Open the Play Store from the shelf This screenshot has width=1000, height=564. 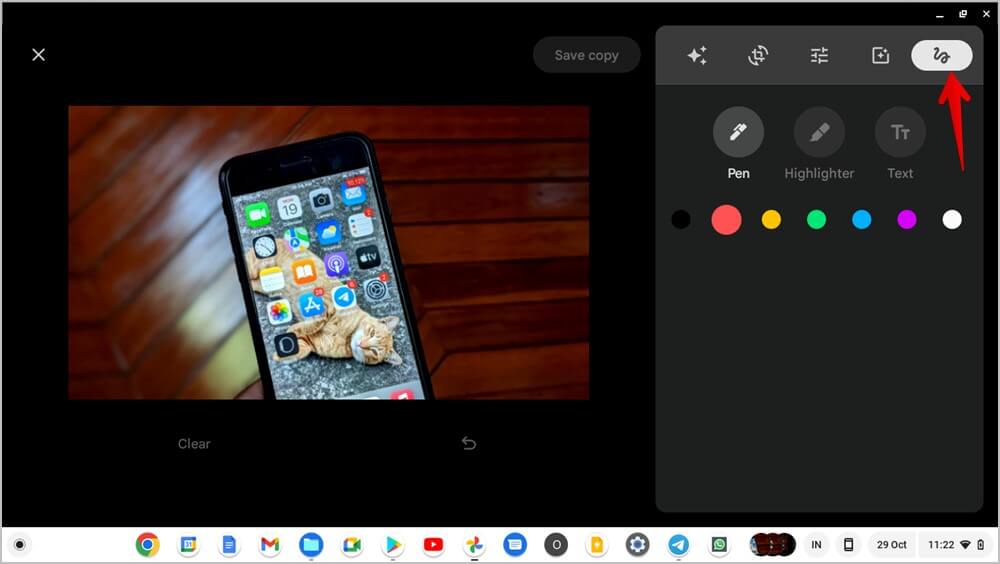(392, 545)
